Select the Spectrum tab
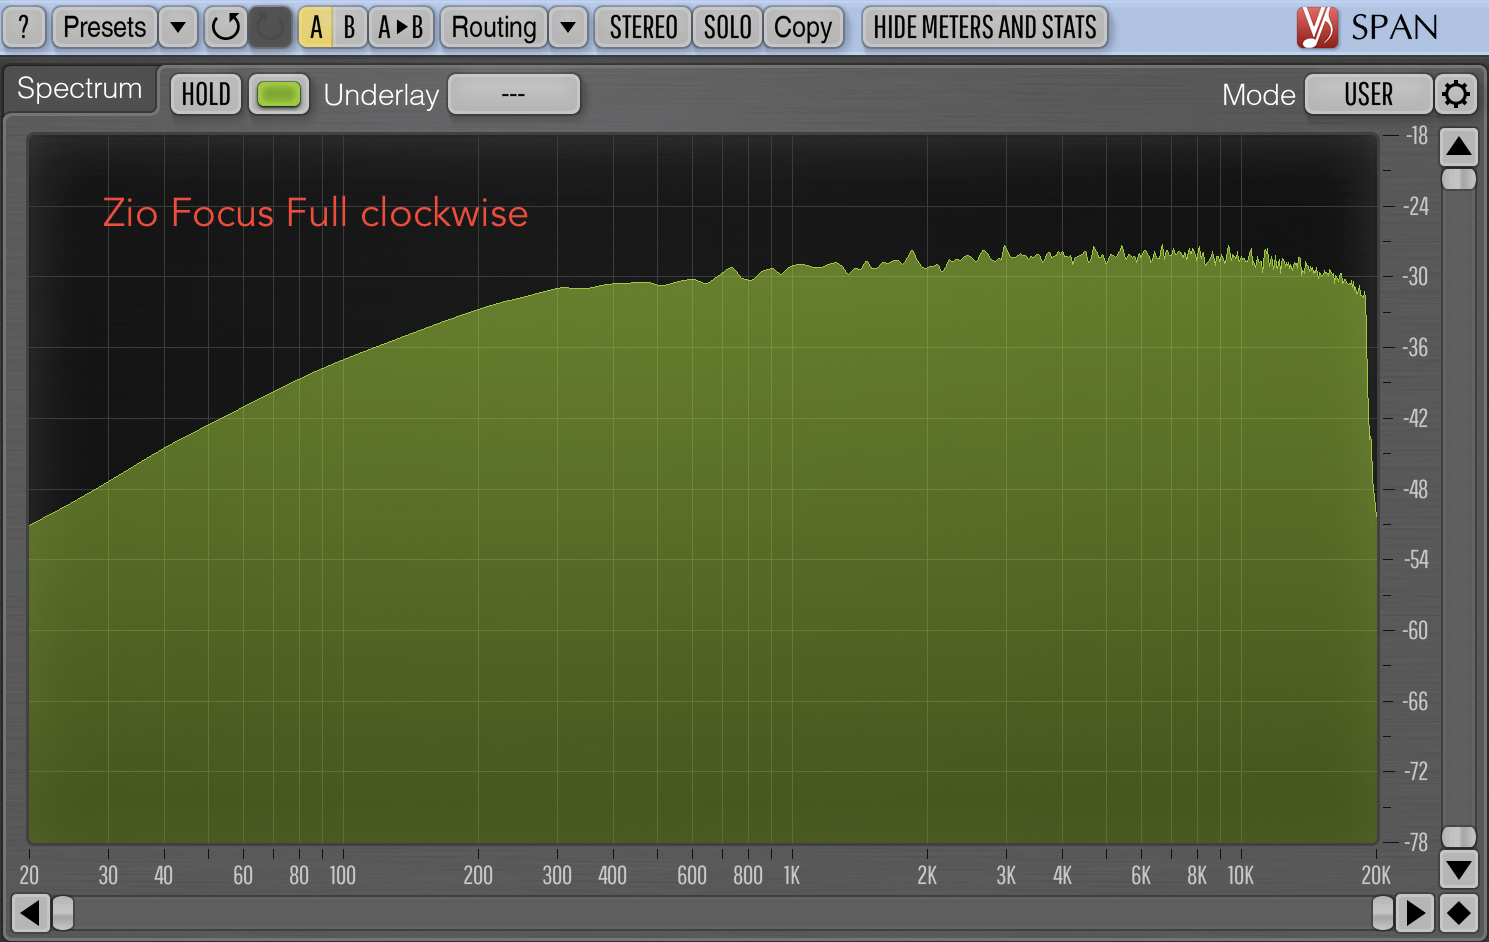 click(80, 89)
